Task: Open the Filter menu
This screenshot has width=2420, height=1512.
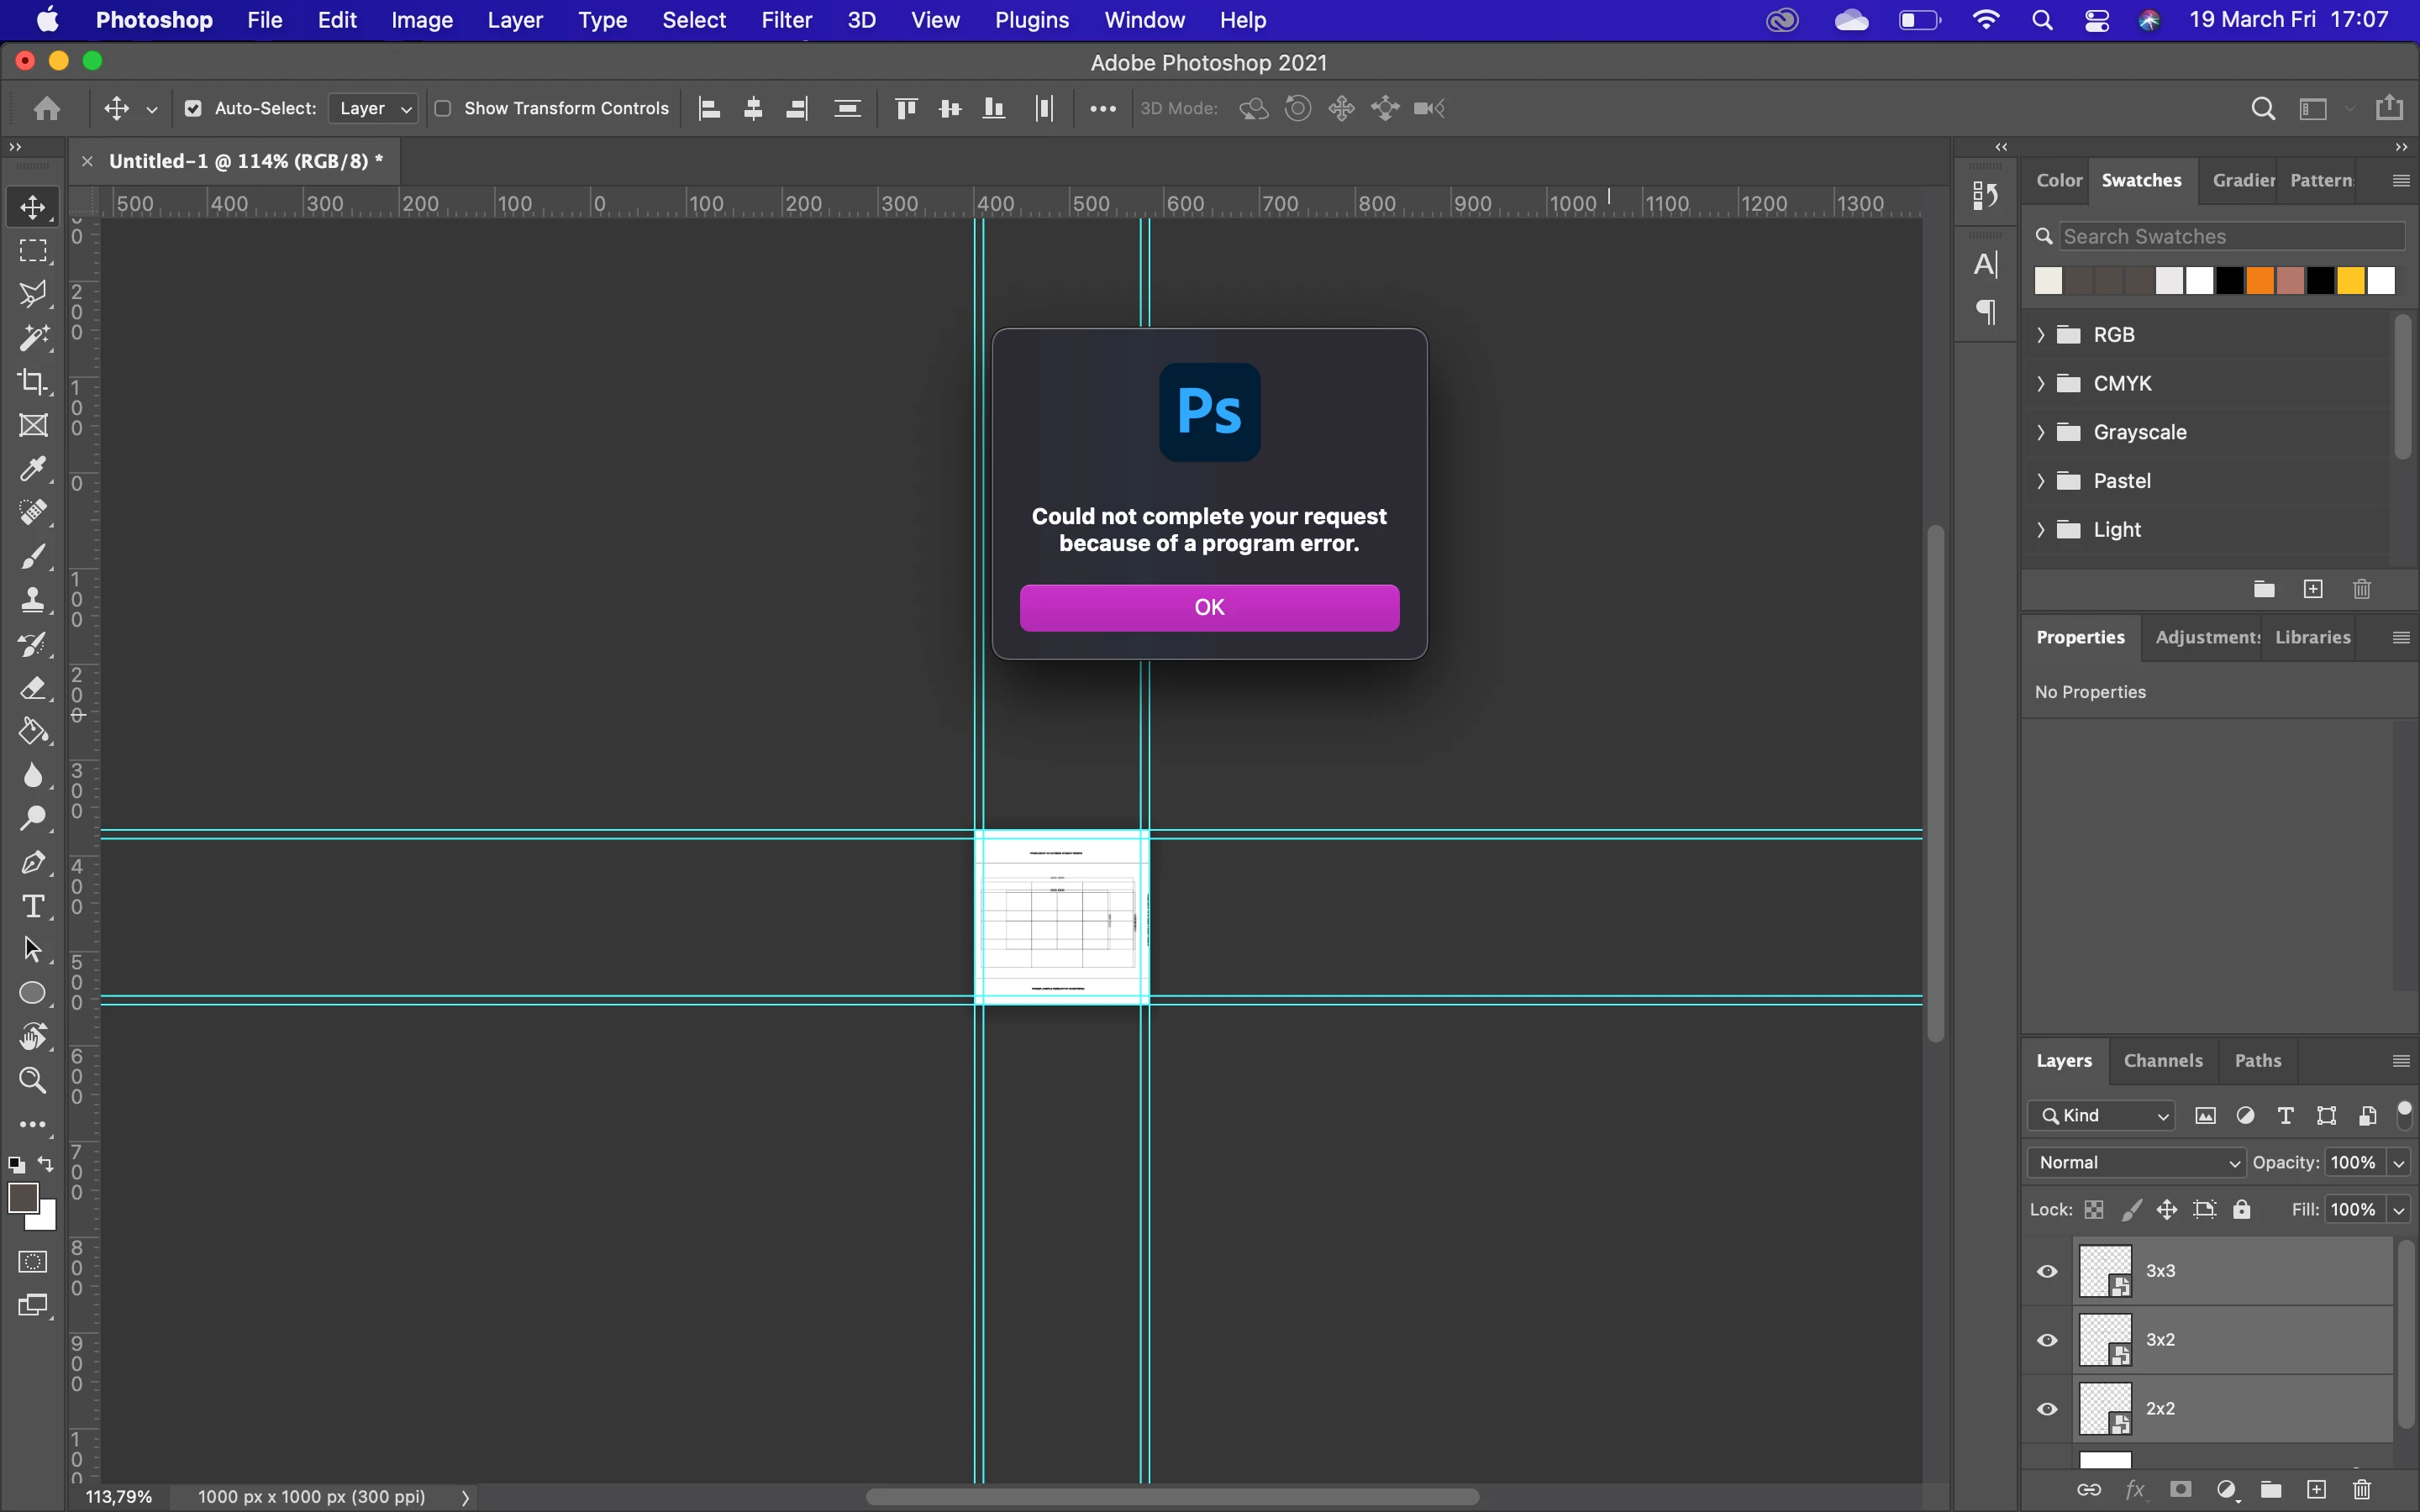Action: click(x=786, y=20)
